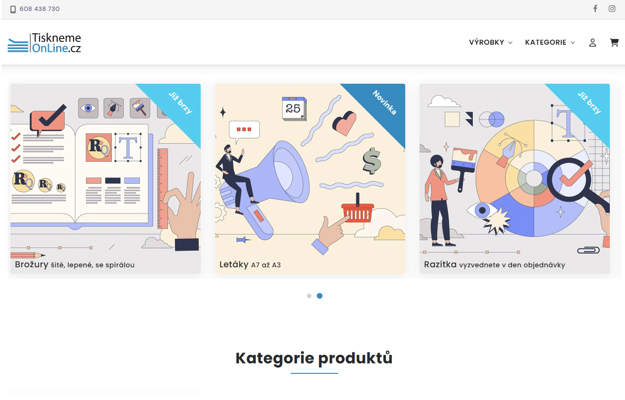Viewport: 625px width, 400px height.
Task: Open the Razítka product card
Action: coord(515,178)
